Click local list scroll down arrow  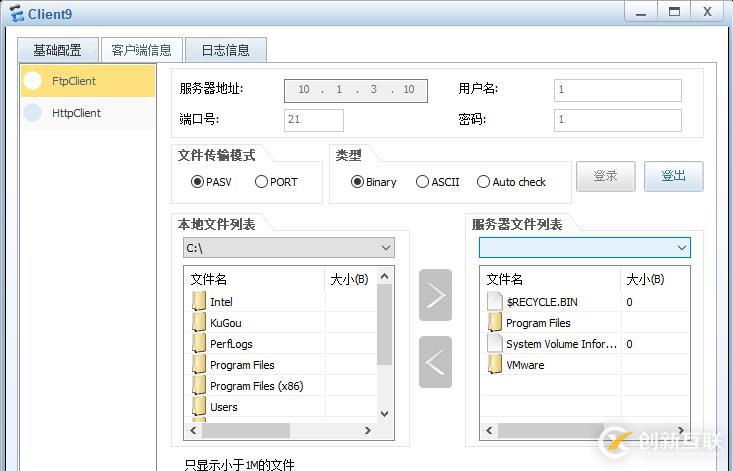pyautogui.click(x=385, y=414)
